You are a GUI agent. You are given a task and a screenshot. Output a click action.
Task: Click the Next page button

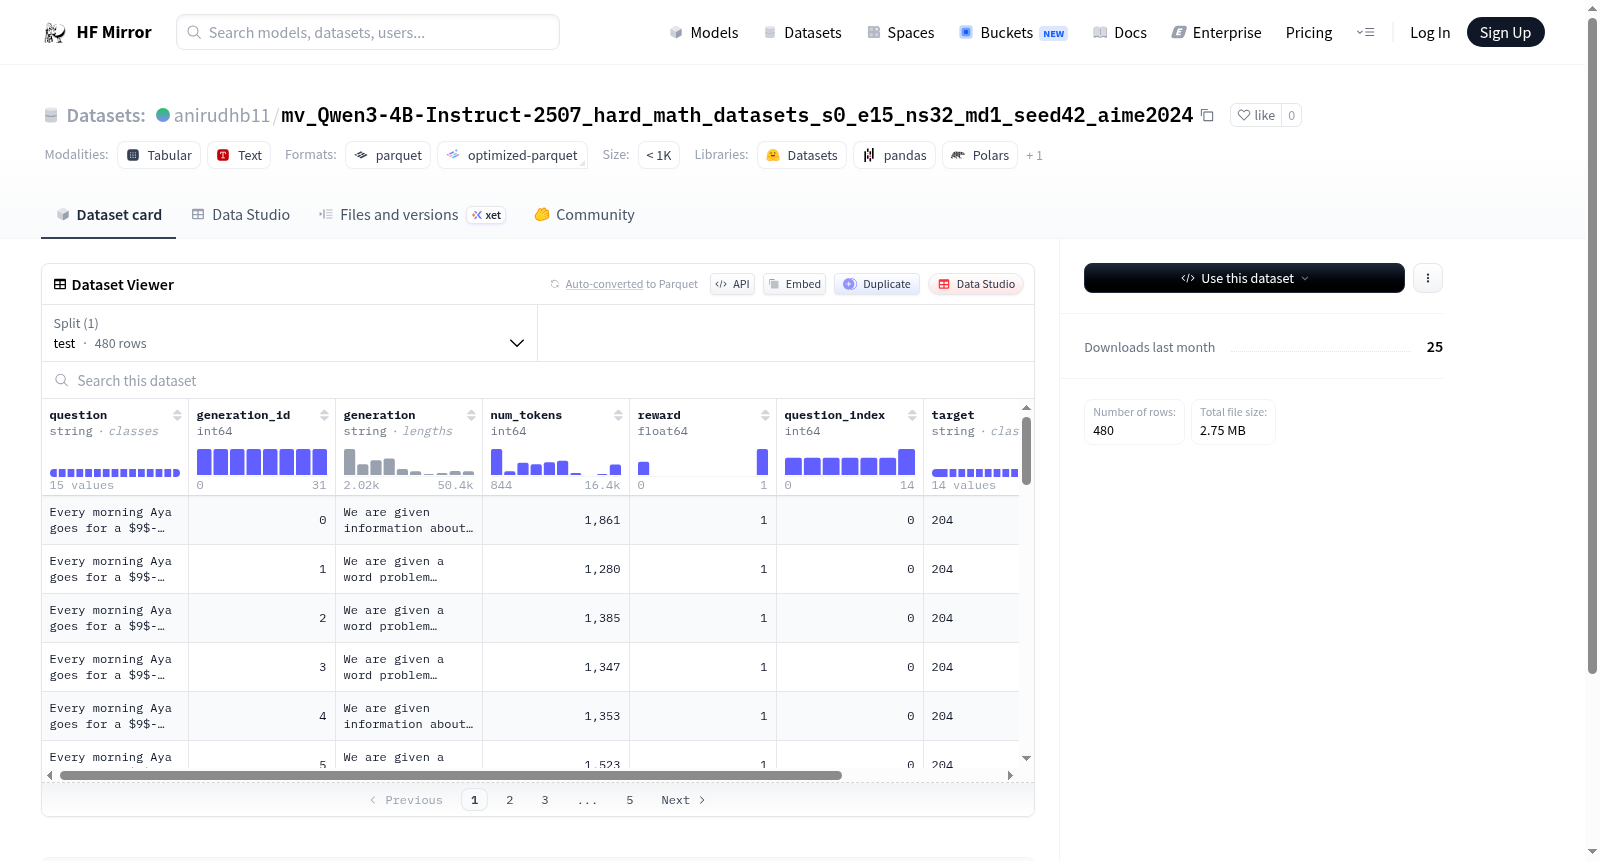tap(683, 800)
